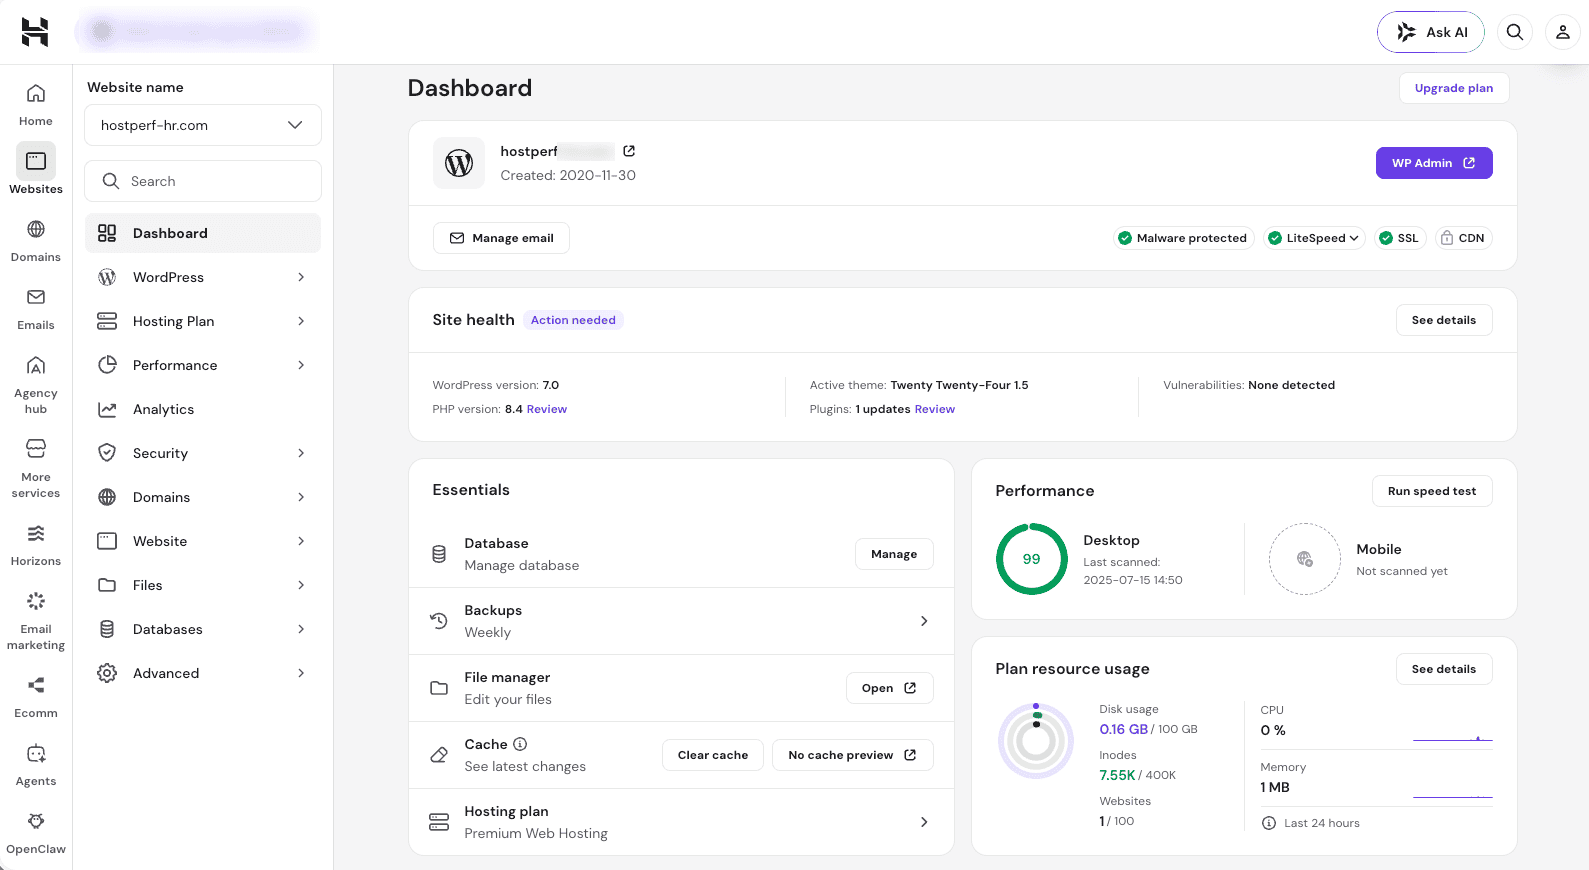Click the search magnifier icon in header
This screenshot has width=1589, height=870.
coord(1515,32)
